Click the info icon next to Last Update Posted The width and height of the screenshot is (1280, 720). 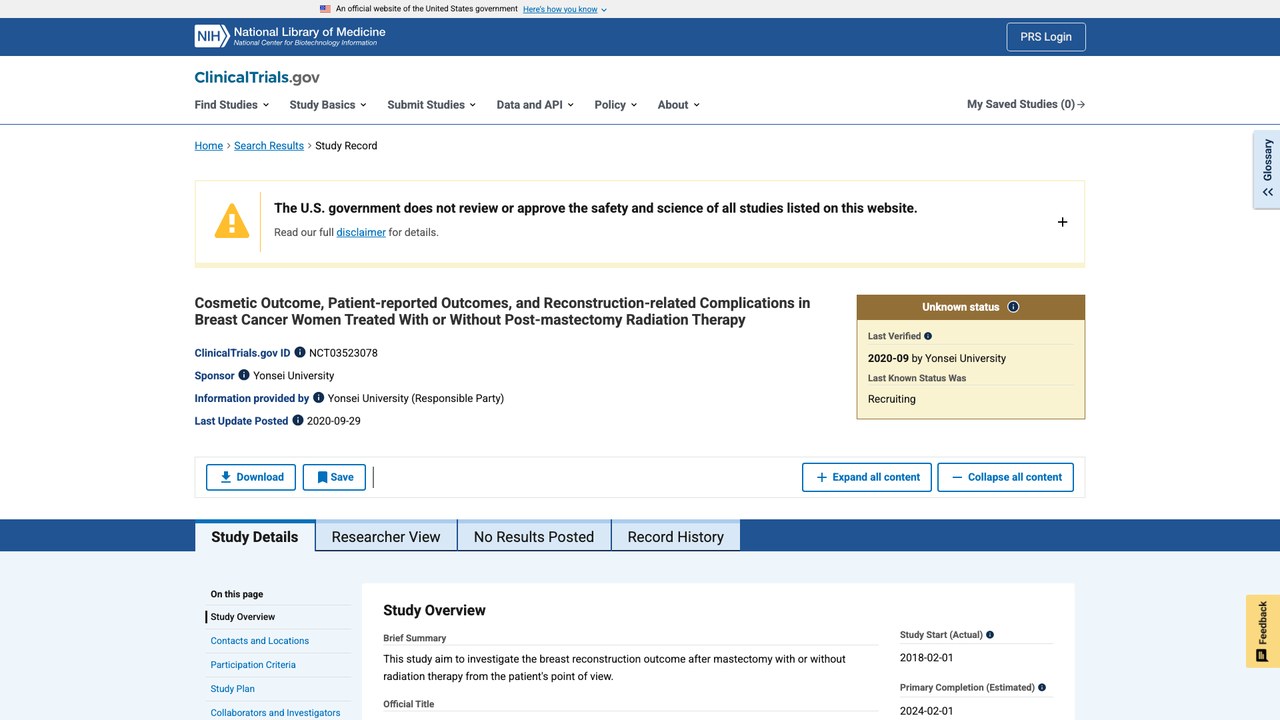point(298,421)
